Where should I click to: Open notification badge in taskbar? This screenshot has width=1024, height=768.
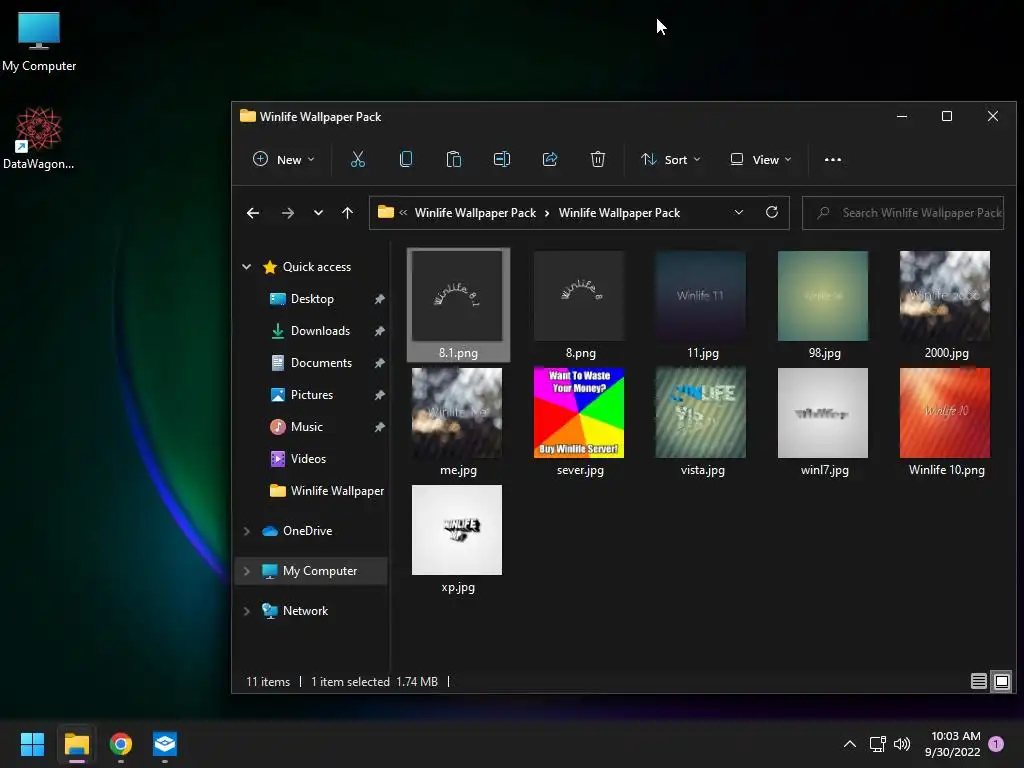click(x=996, y=744)
